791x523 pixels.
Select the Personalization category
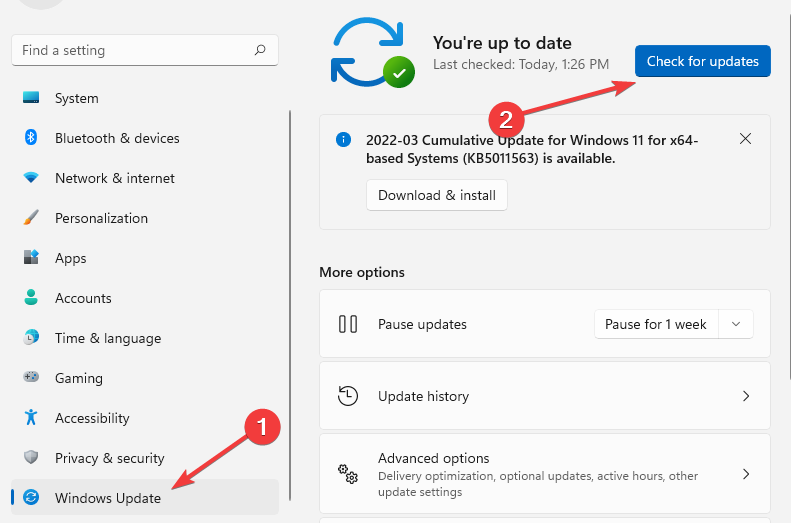point(145,218)
